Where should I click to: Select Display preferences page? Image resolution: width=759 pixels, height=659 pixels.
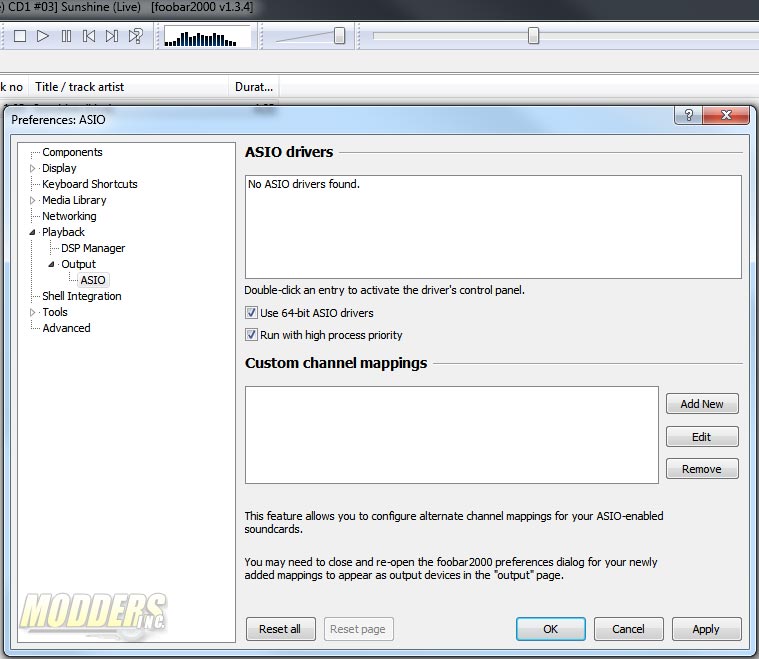pos(59,168)
